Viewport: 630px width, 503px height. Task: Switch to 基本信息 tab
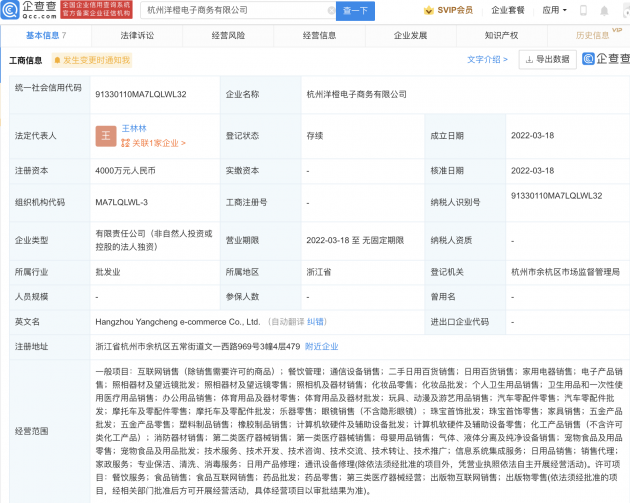pyautogui.click(x=46, y=36)
